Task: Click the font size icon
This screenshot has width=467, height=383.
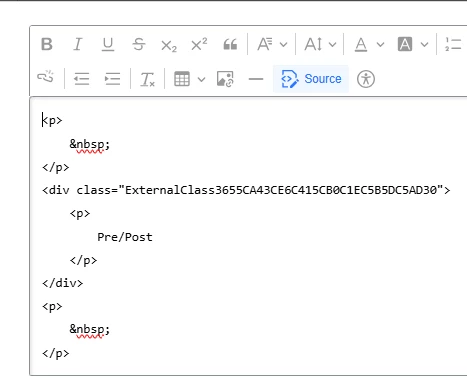Action: coord(313,44)
